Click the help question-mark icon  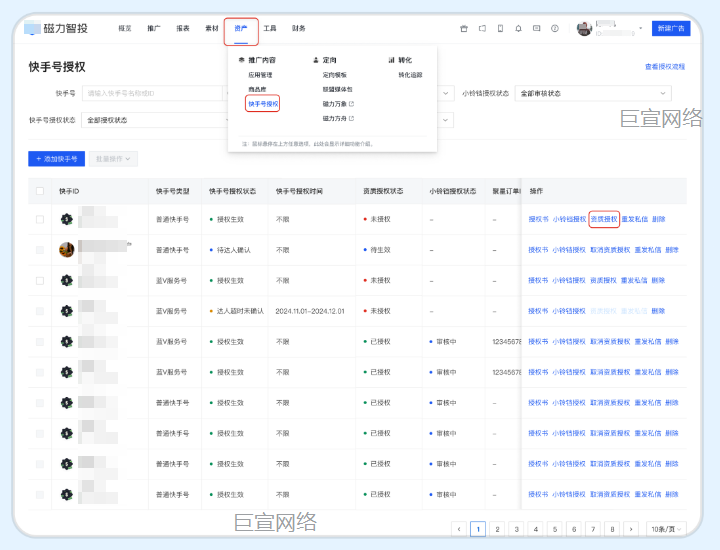[x=555, y=28]
